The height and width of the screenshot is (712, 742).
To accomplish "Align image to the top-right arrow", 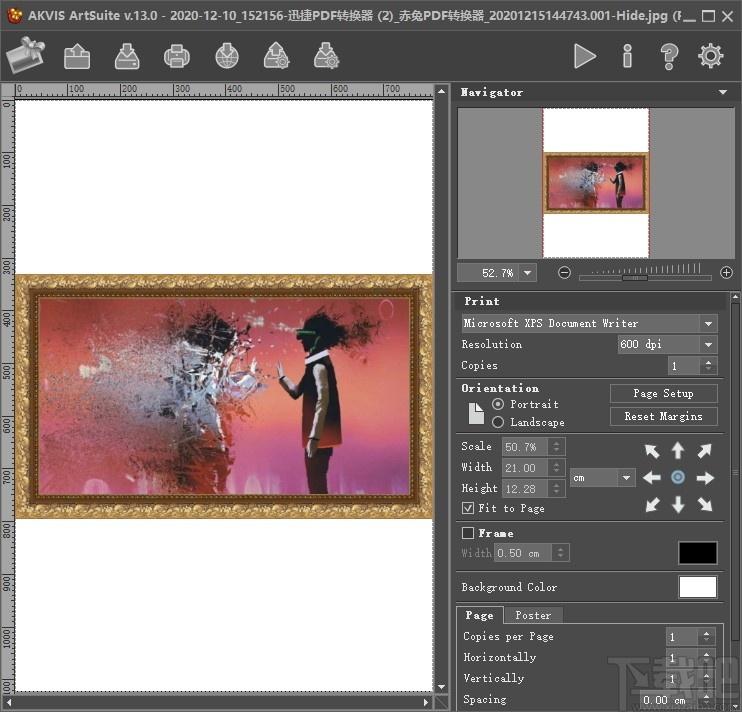I will (x=705, y=451).
